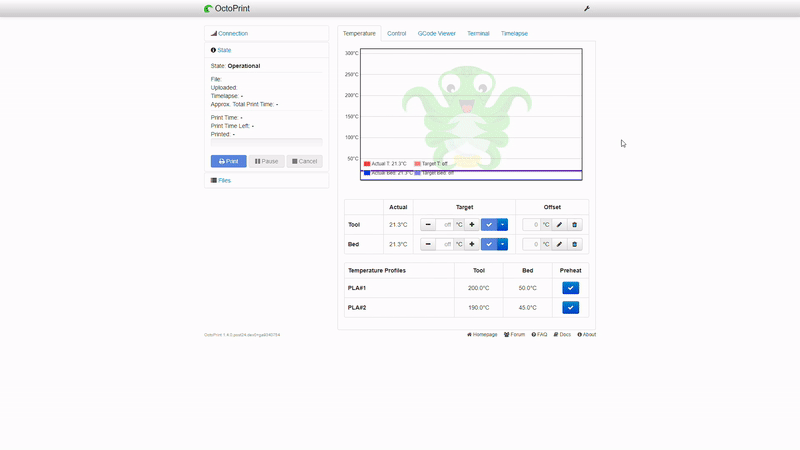
Task: Decrease Tool target temperature with minus
Action: 428,224
